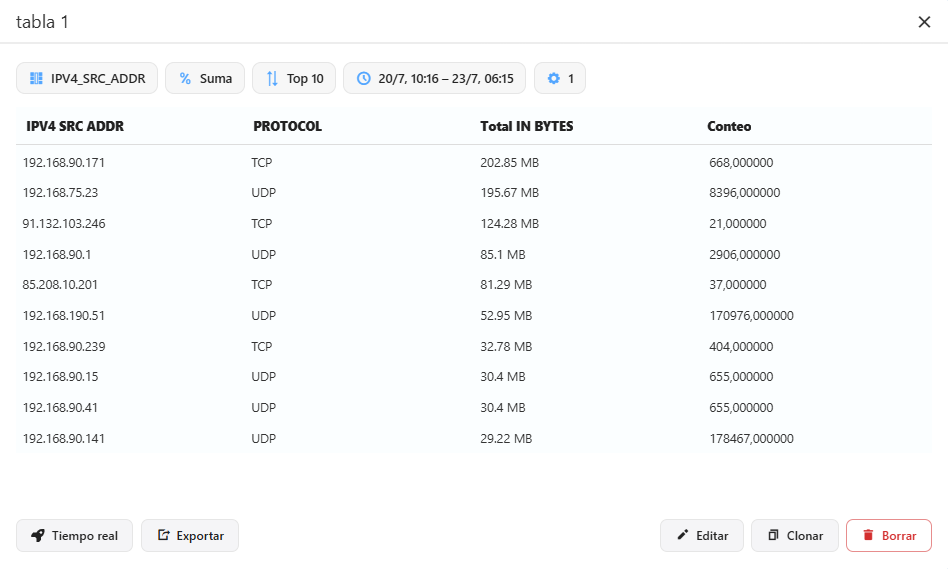948x569 pixels.
Task: Select the 192.168.190.51 address cell
Action: (63, 316)
